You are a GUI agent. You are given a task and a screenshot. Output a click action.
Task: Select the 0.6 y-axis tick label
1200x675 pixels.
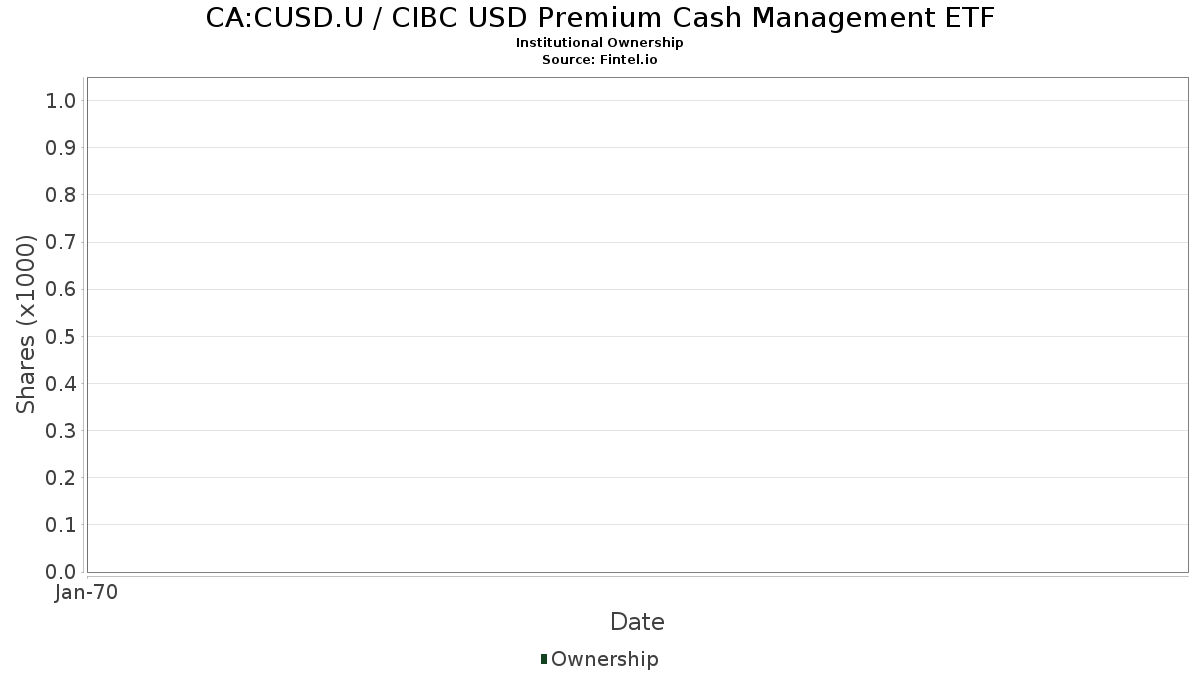[61, 289]
